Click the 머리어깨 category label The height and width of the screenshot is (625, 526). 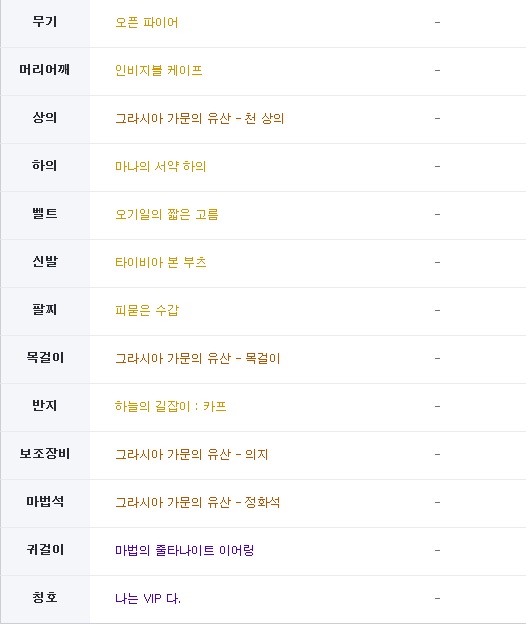[45, 71]
